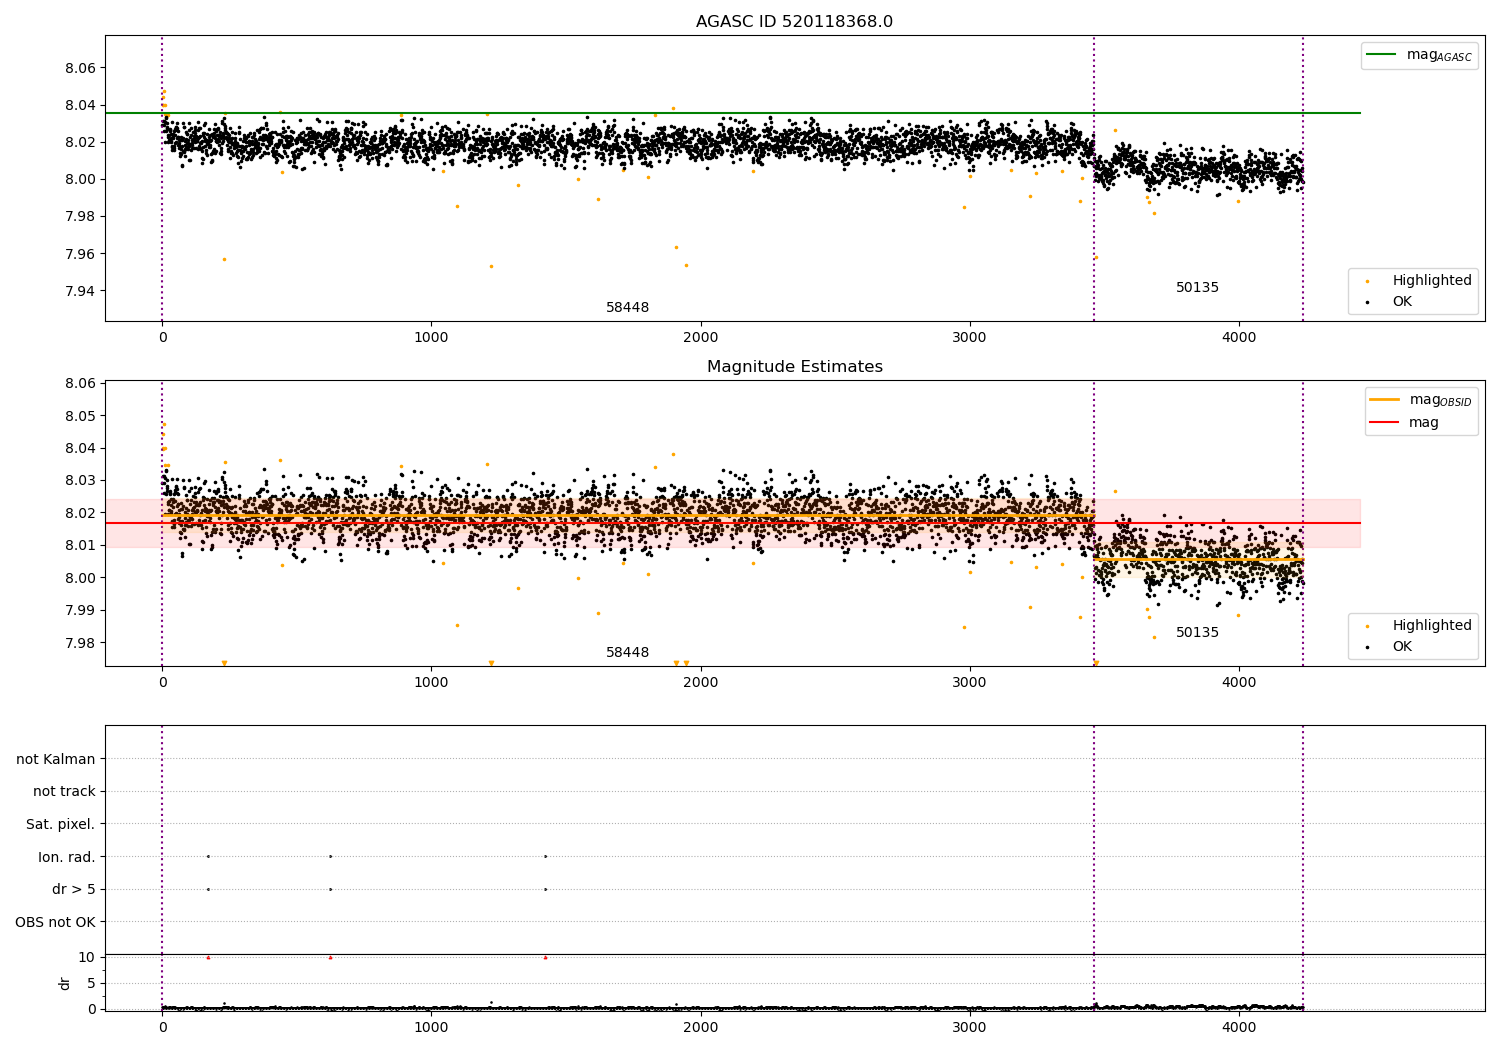This screenshot has width=1500, height=1050.
Task: Click the Ion. rad. axis label
Action: click(x=67, y=857)
